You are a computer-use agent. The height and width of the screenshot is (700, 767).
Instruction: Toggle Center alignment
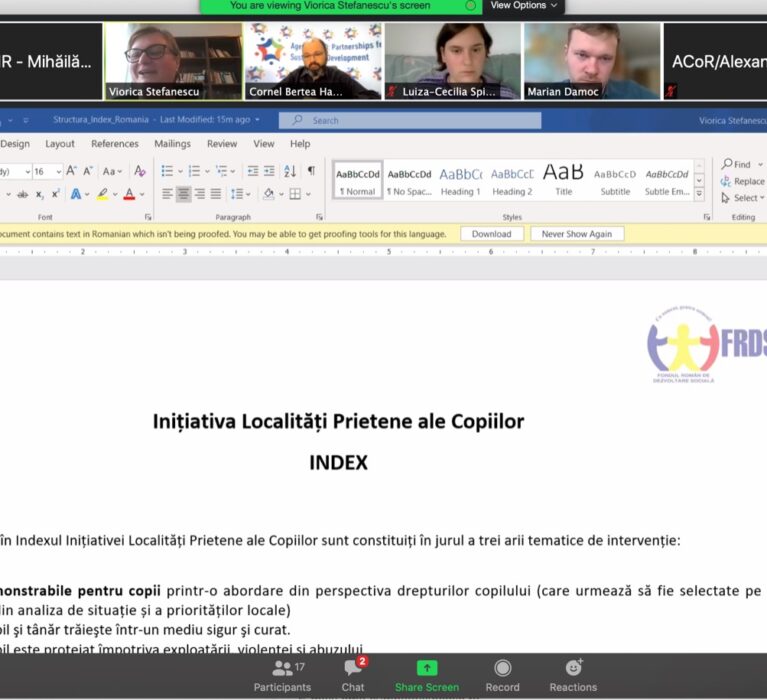coord(183,194)
